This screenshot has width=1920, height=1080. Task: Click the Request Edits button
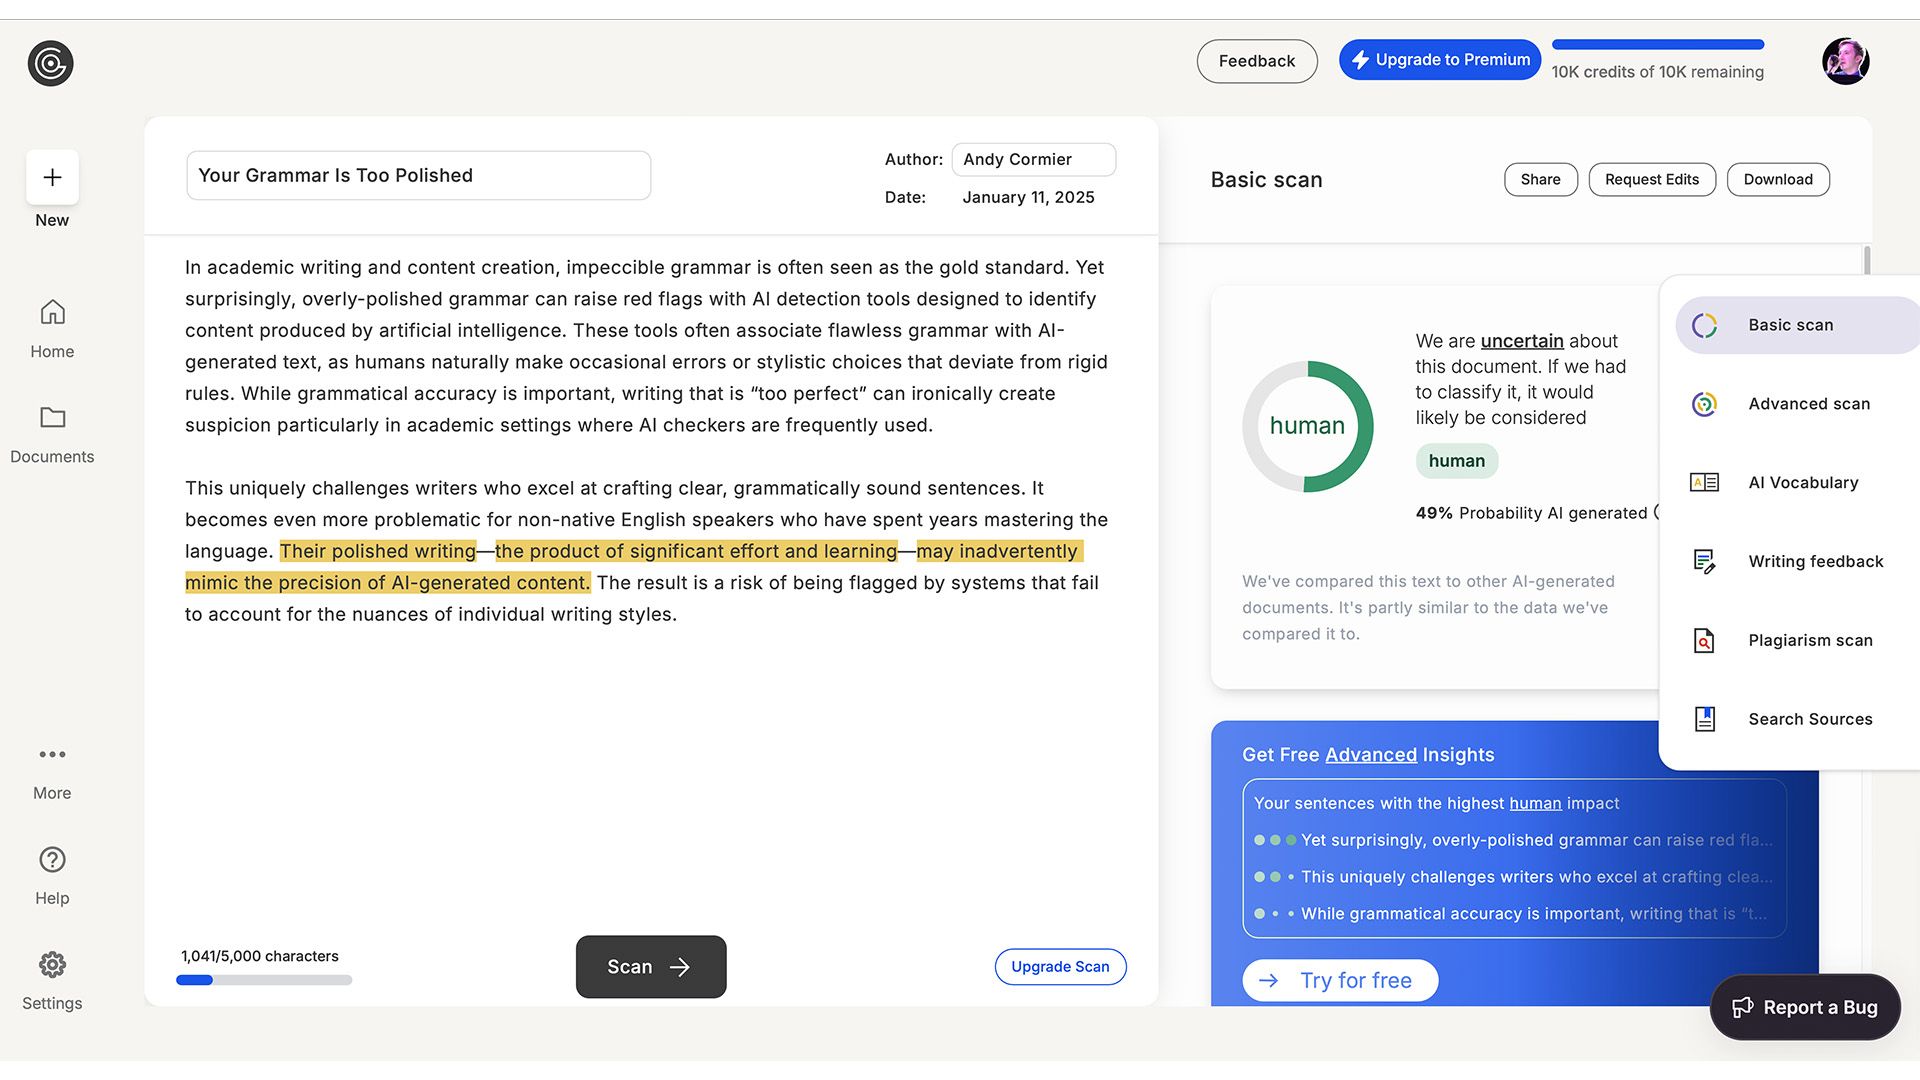1652,178
